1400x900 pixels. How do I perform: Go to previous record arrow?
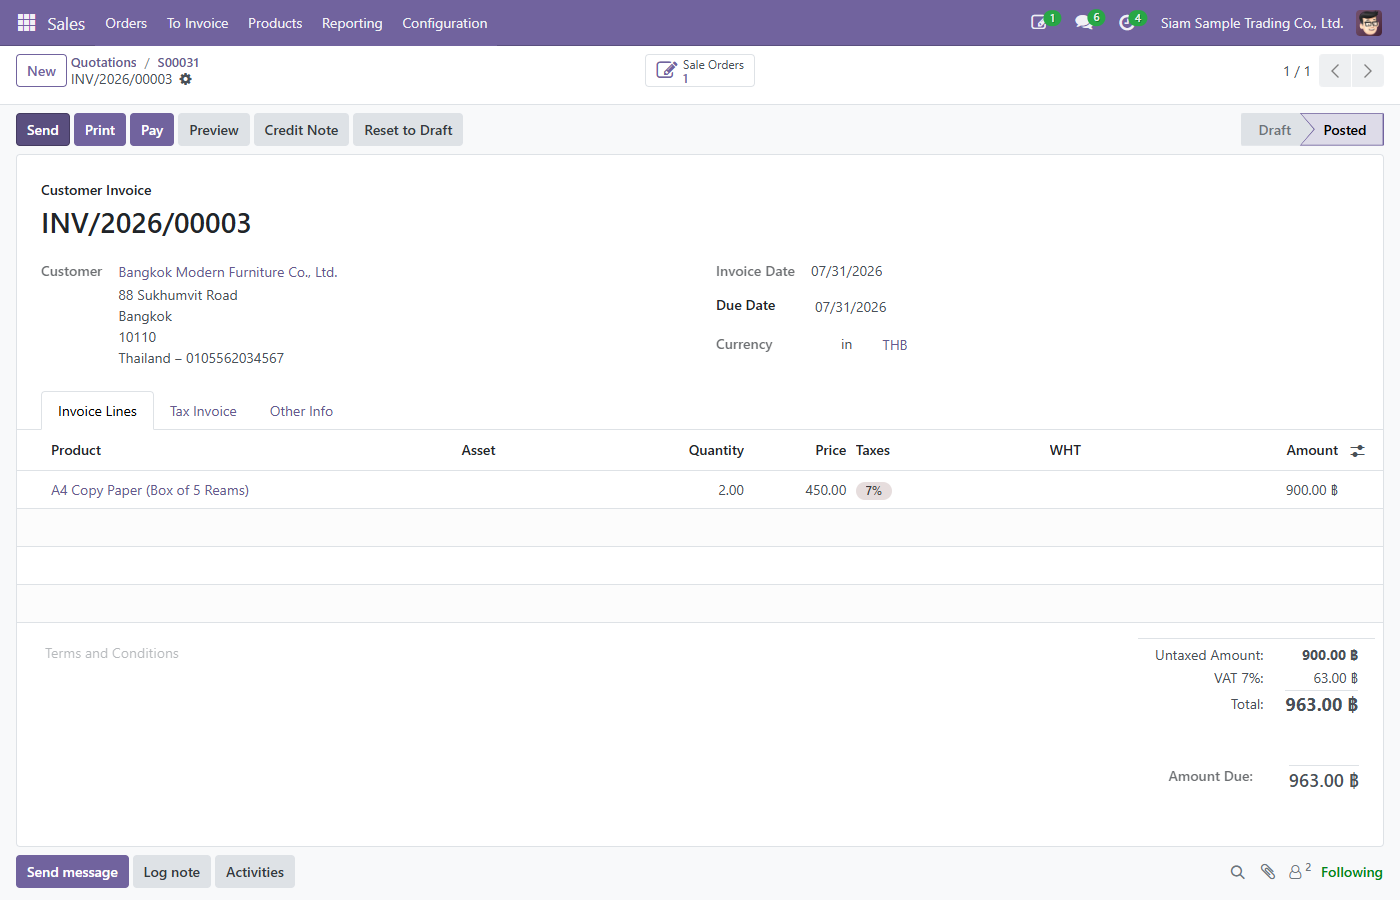coord(1335,71)
